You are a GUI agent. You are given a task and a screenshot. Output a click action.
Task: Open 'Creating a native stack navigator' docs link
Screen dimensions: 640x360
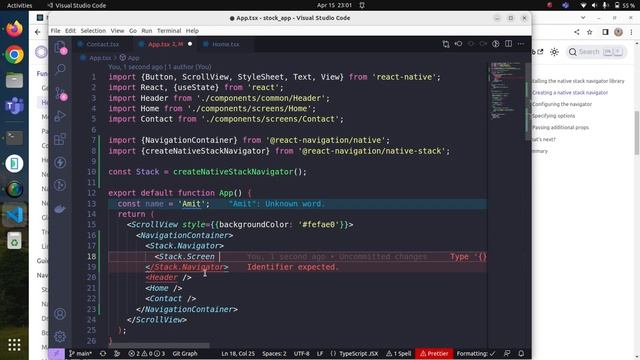[570, 93]
